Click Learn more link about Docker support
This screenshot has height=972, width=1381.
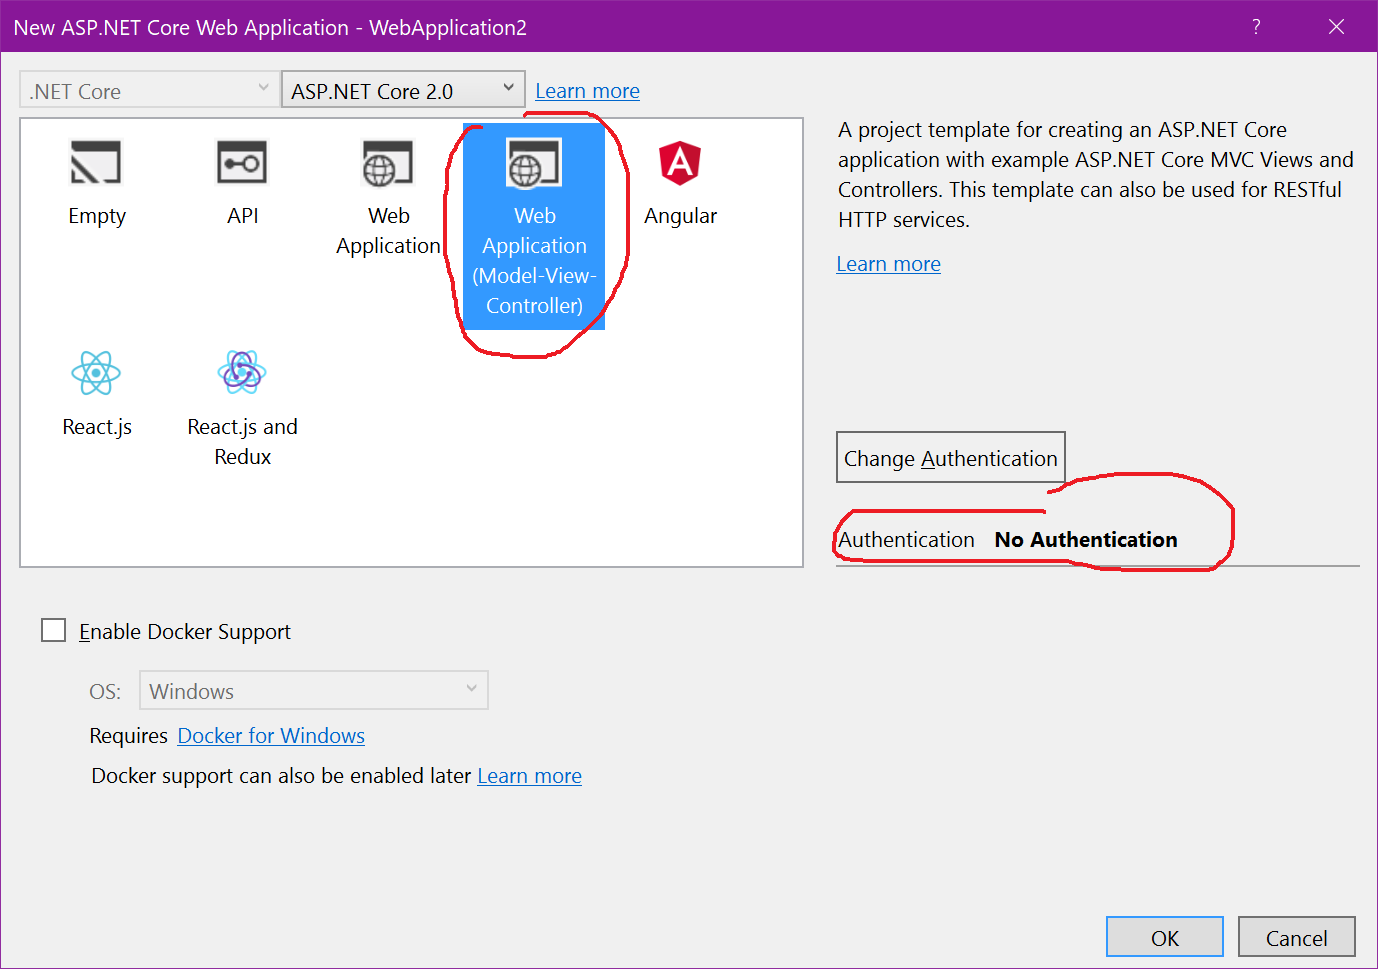[529, 776]
